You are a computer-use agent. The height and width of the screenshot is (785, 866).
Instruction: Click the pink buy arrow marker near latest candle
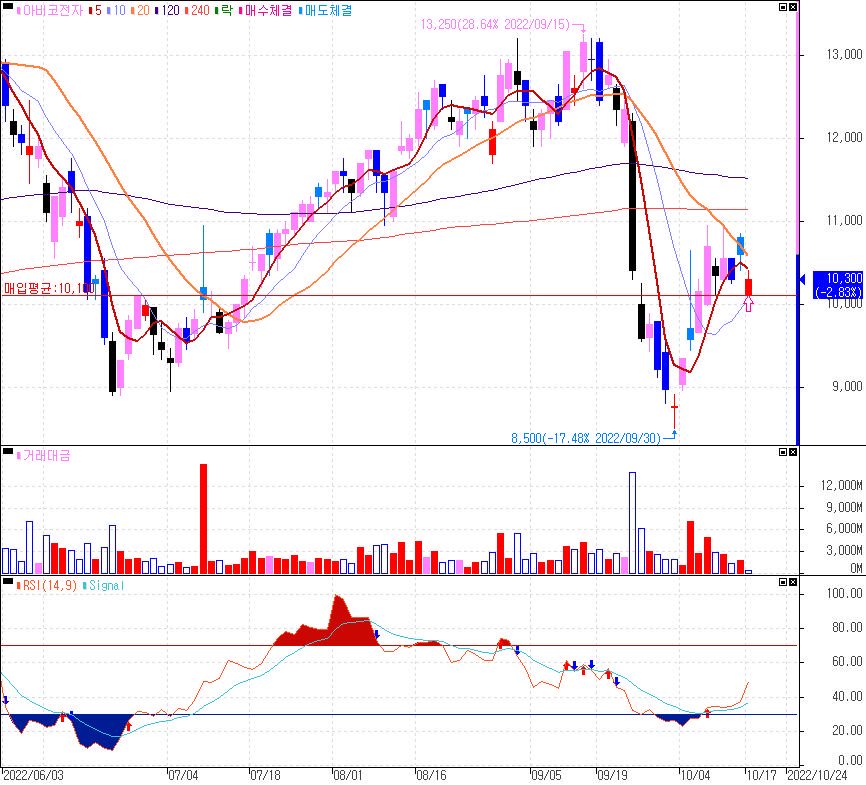coord(748,304)
